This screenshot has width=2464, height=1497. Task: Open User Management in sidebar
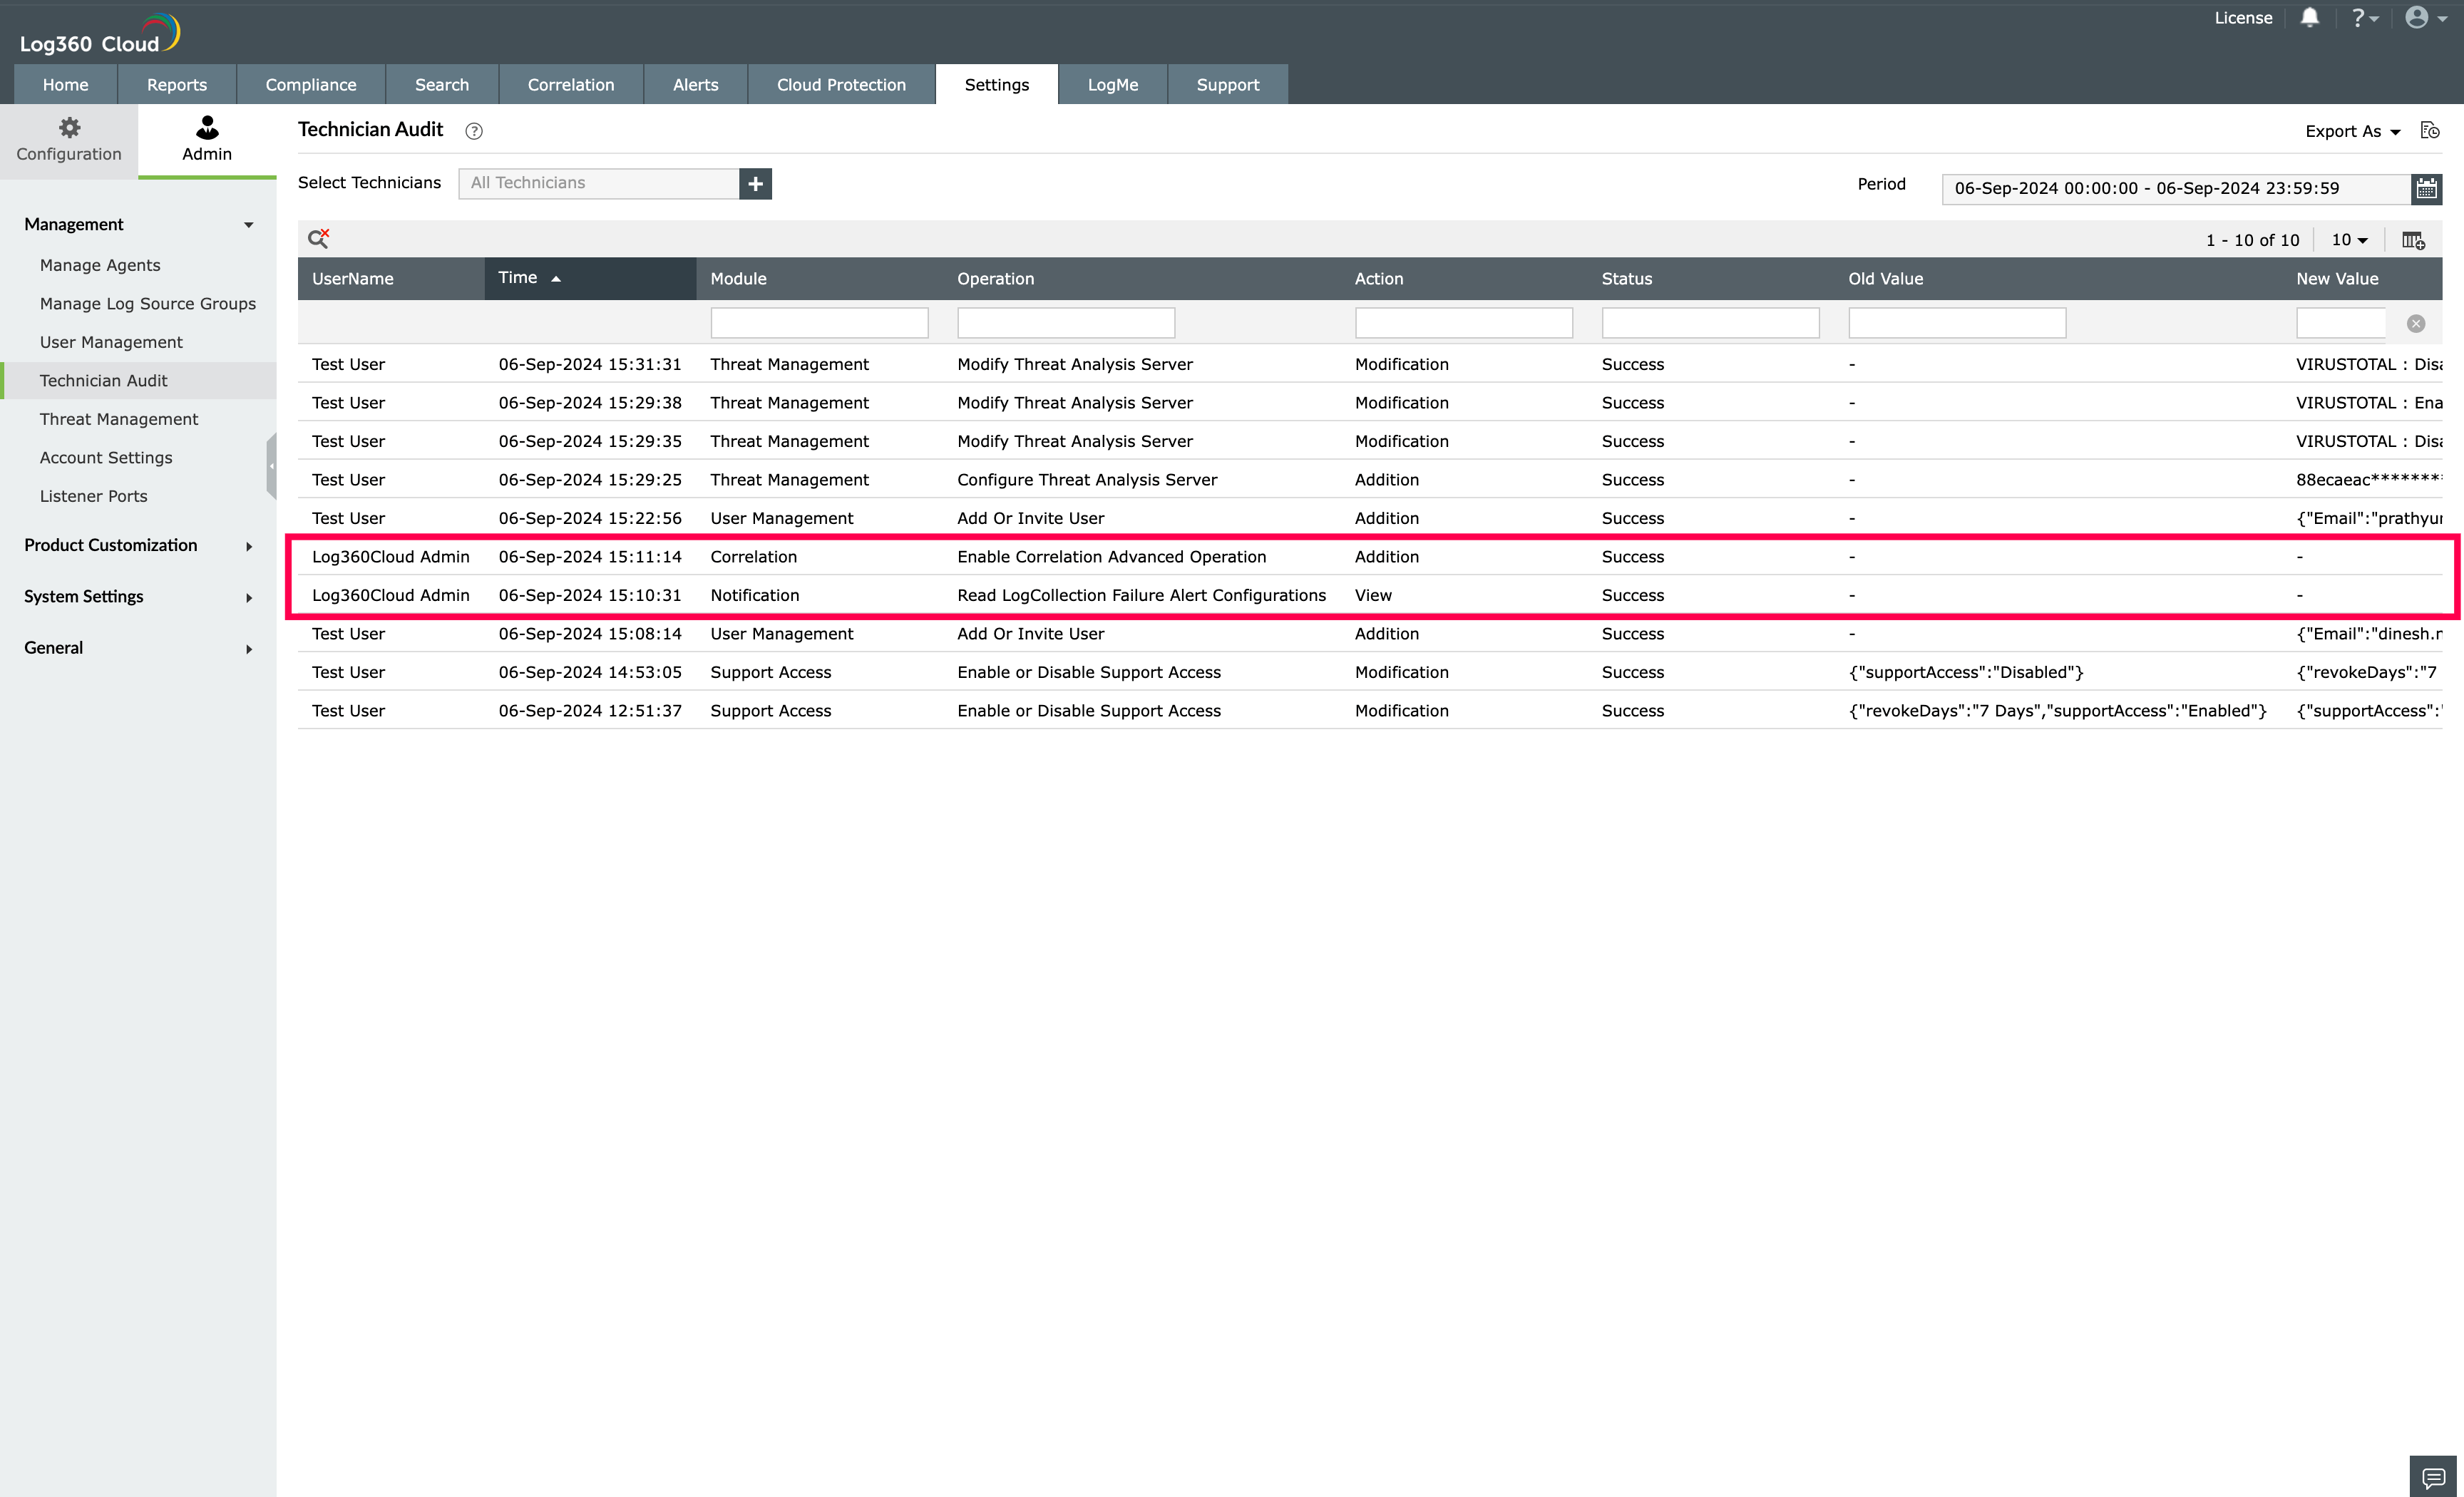tap(111, 342)
